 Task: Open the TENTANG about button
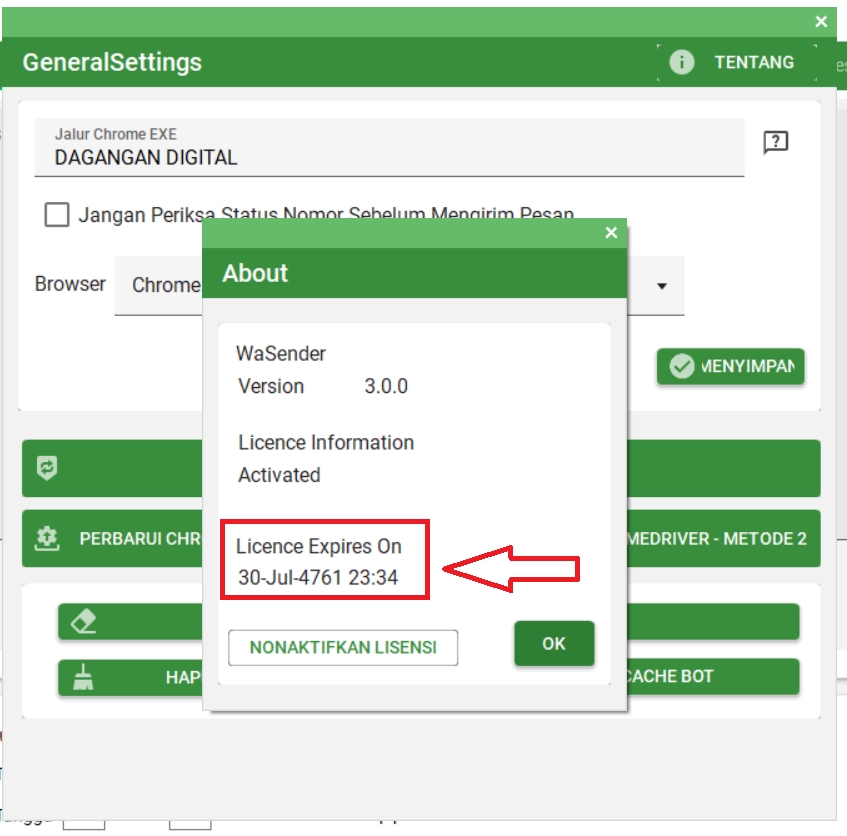coord(737,63)
